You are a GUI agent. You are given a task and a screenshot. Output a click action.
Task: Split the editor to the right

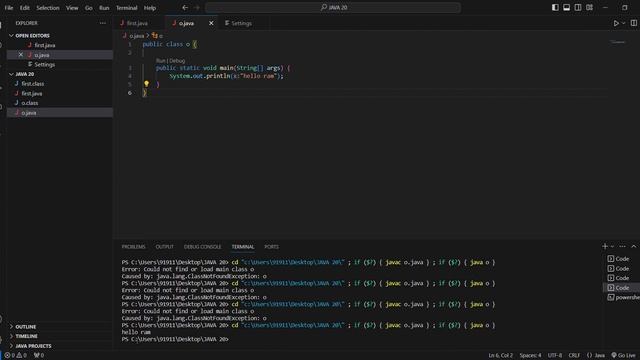633,23
